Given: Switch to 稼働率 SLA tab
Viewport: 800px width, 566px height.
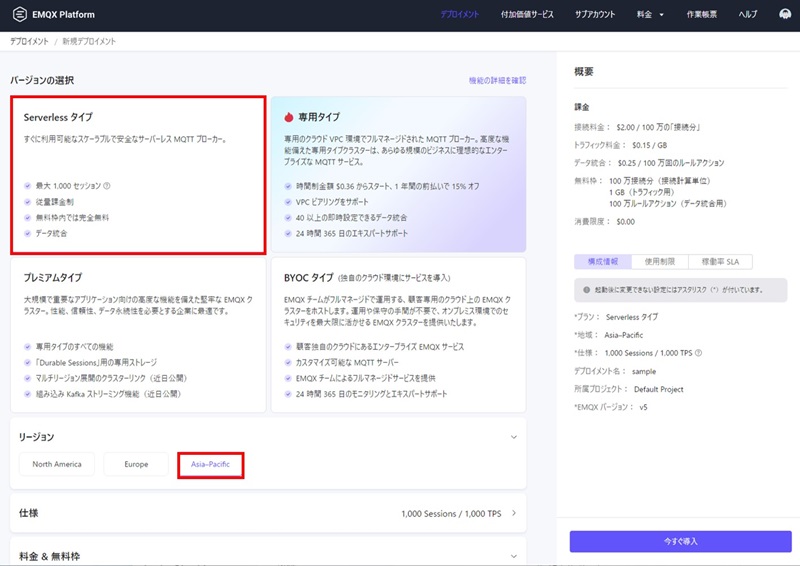Looking at the screenshot, I should (x=720, y=261).
